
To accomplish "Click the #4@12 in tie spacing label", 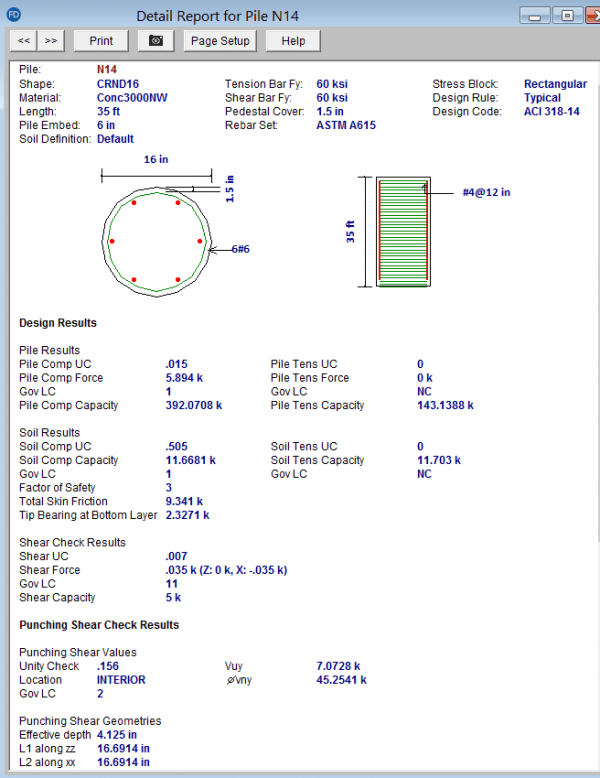I will point(486,192).
